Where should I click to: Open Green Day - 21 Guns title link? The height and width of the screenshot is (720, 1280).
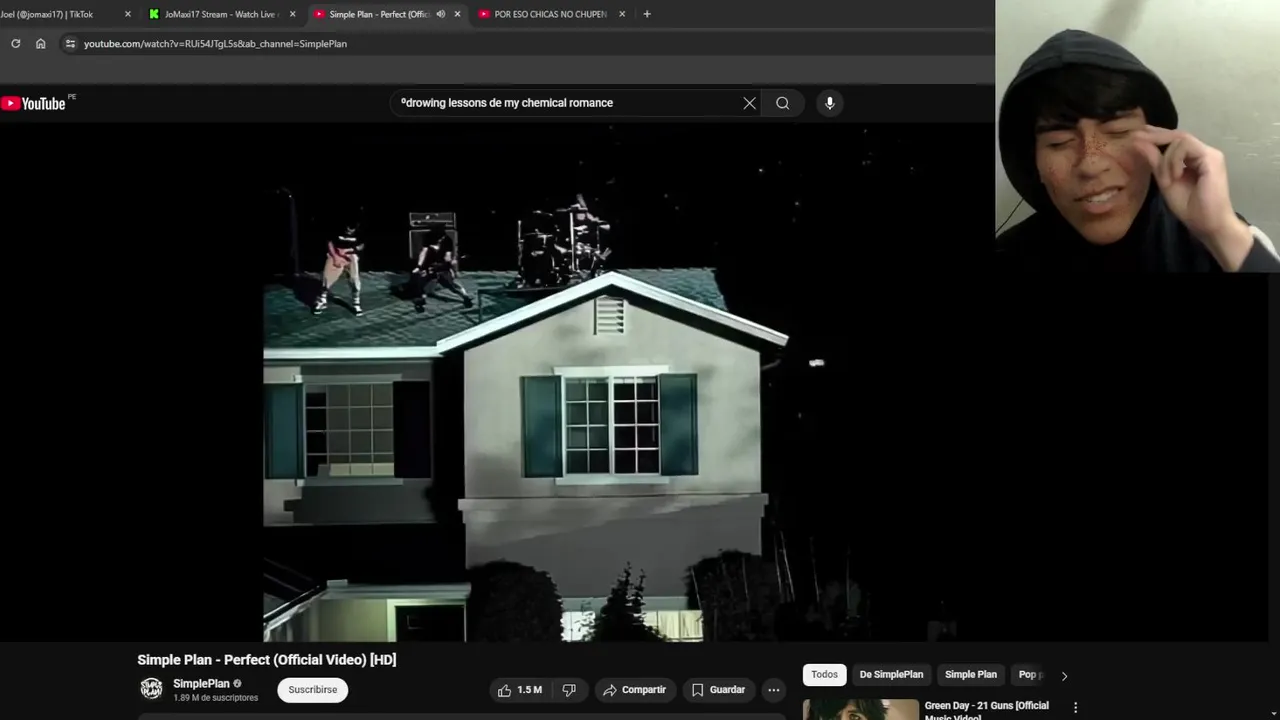pos(987,711)
